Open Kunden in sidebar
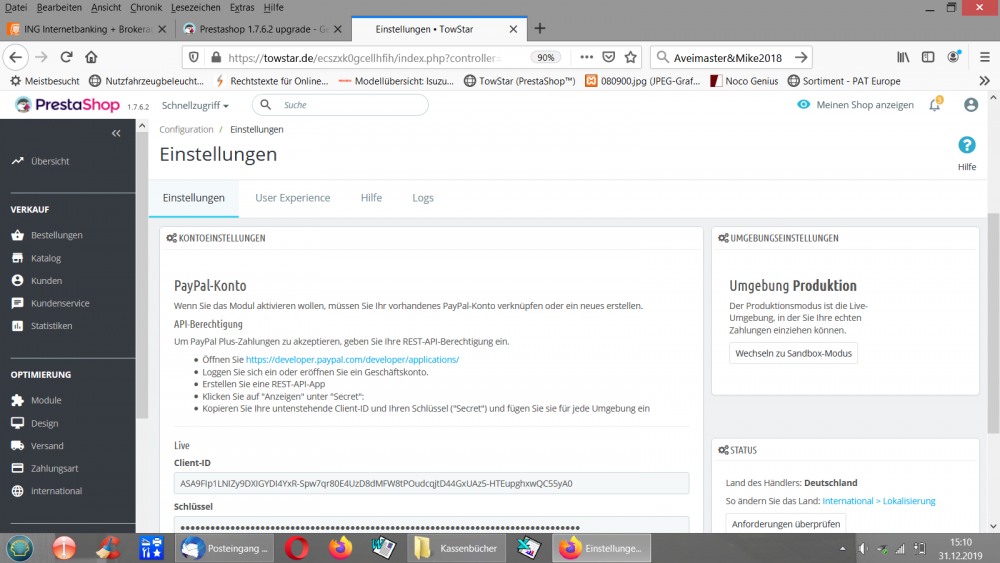The width and height of the screenshot is (1000, 563). pos(36,281)
